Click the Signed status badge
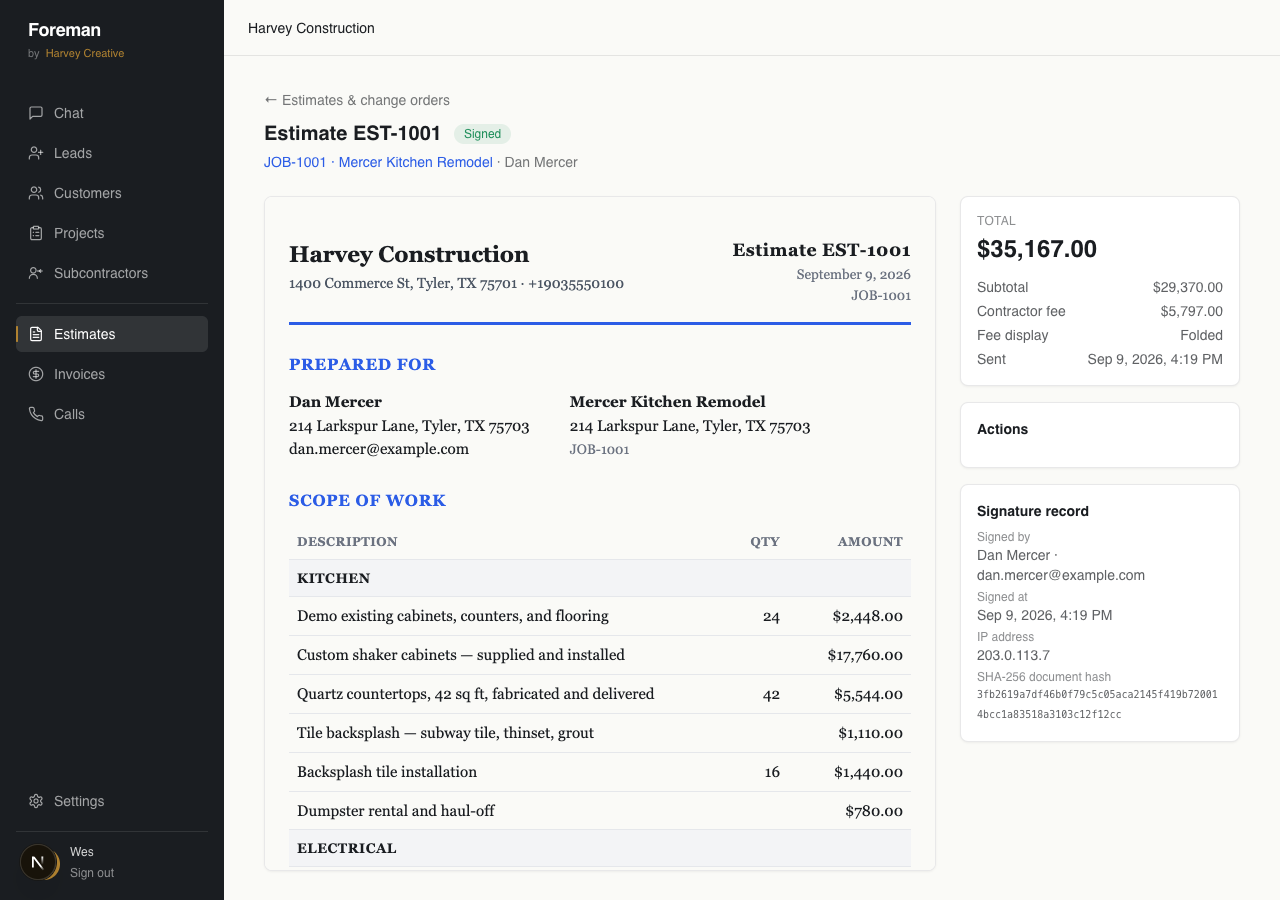 pyautogui.click(x=482, y=134)
